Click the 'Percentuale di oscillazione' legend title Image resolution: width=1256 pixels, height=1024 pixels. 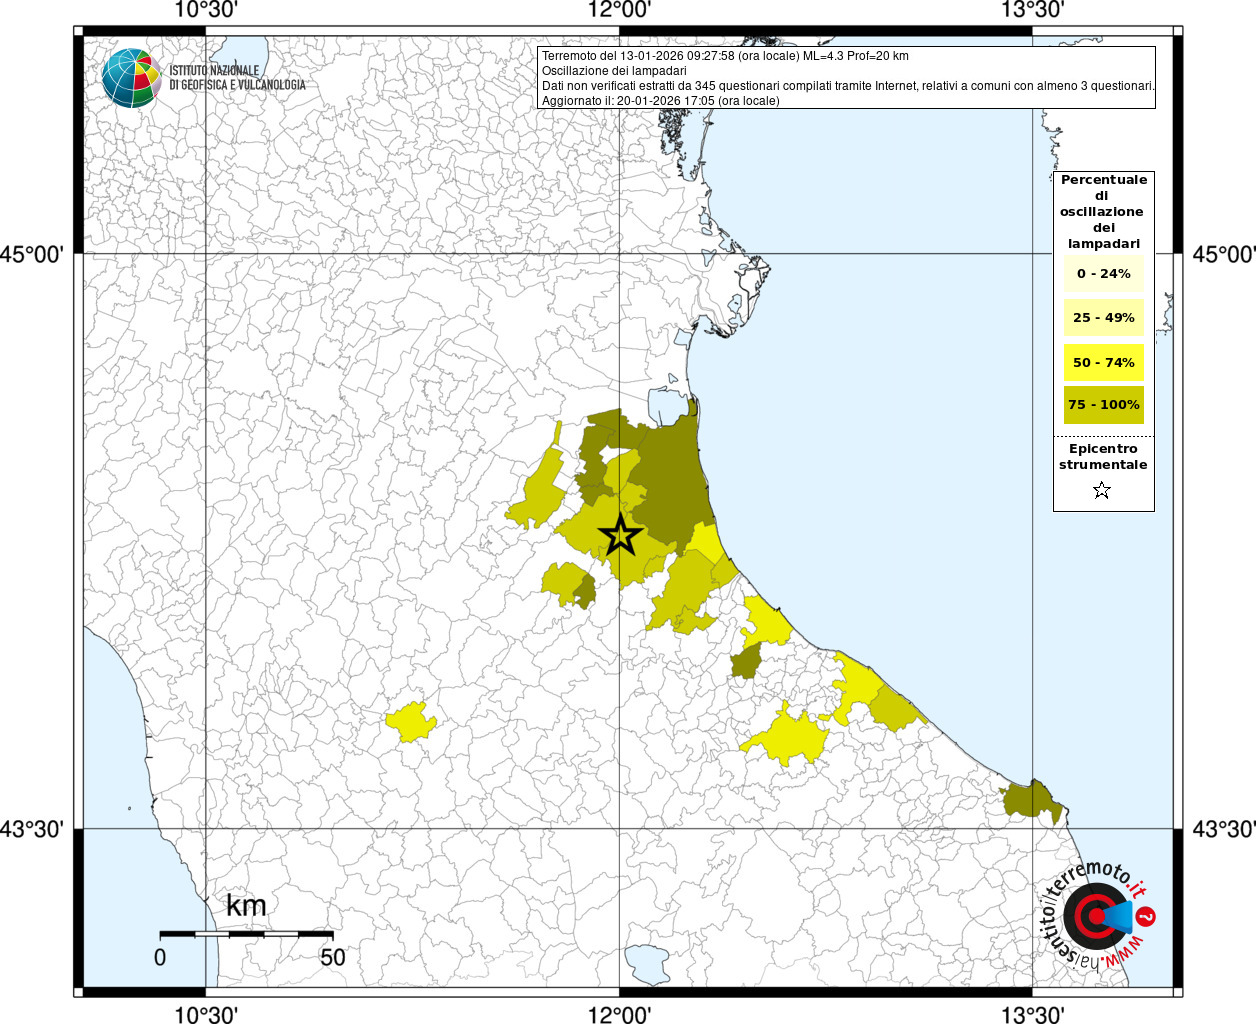[x=1103, y=211]
